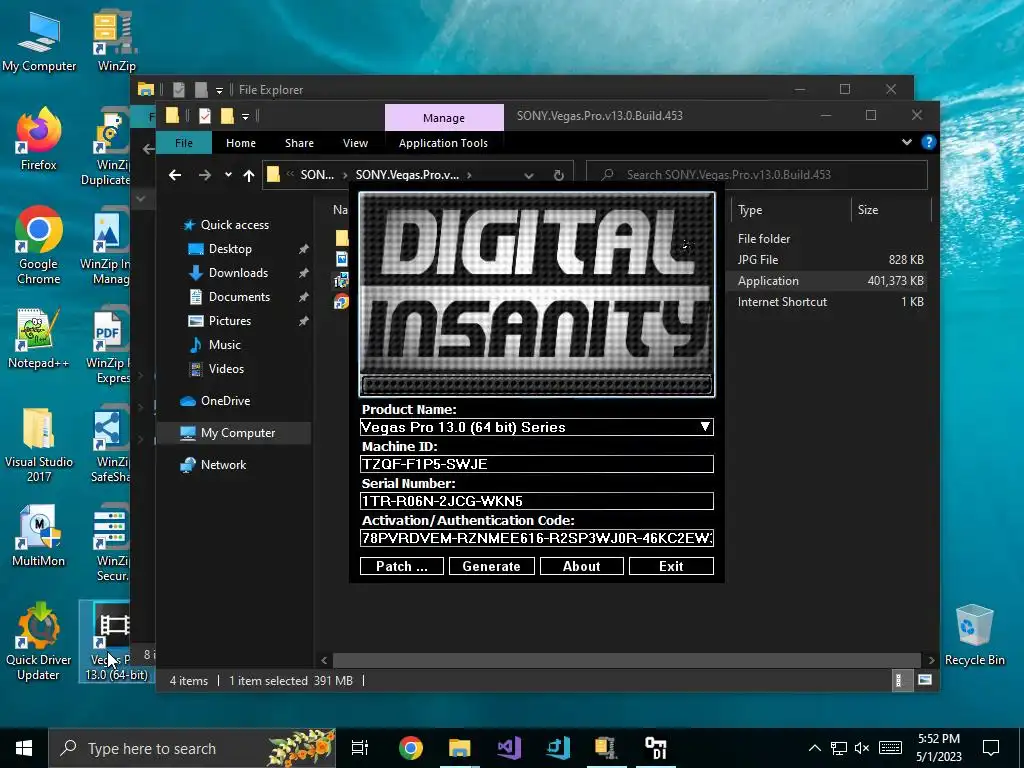Image resolution: width=1024 pixels, height=768 pixels.
Task: Go up one folder level in Explorer
Action: coord(249,175)
